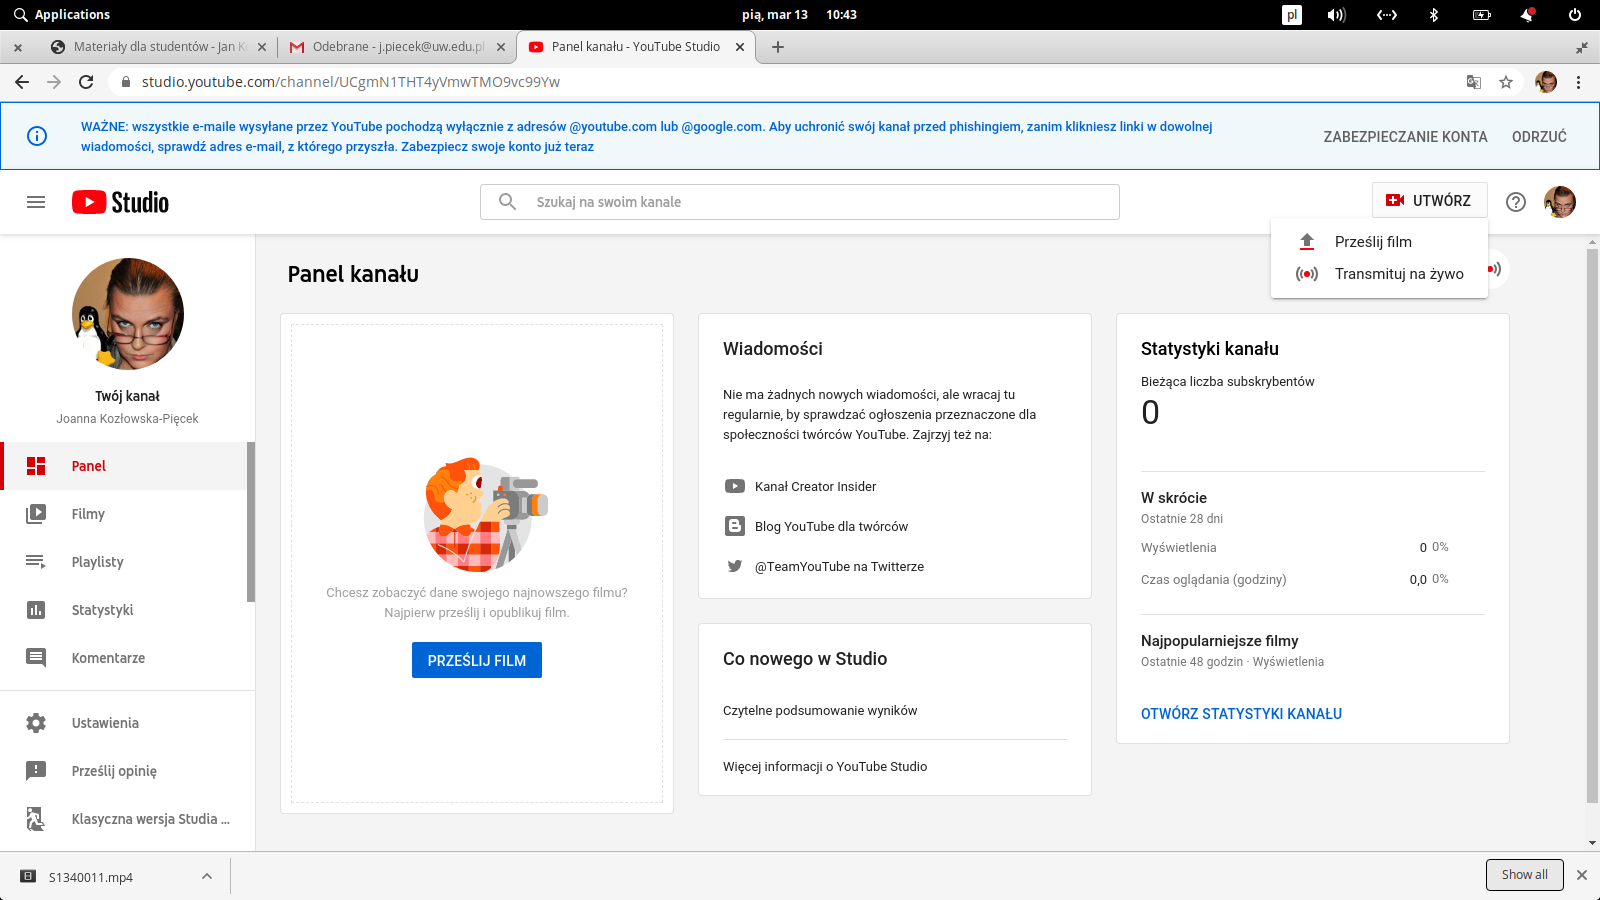The width and height of the screenshot is (1600, 900).
Task: Open Czytelne podsumowanie wyników link
Action: coord(820,711)
